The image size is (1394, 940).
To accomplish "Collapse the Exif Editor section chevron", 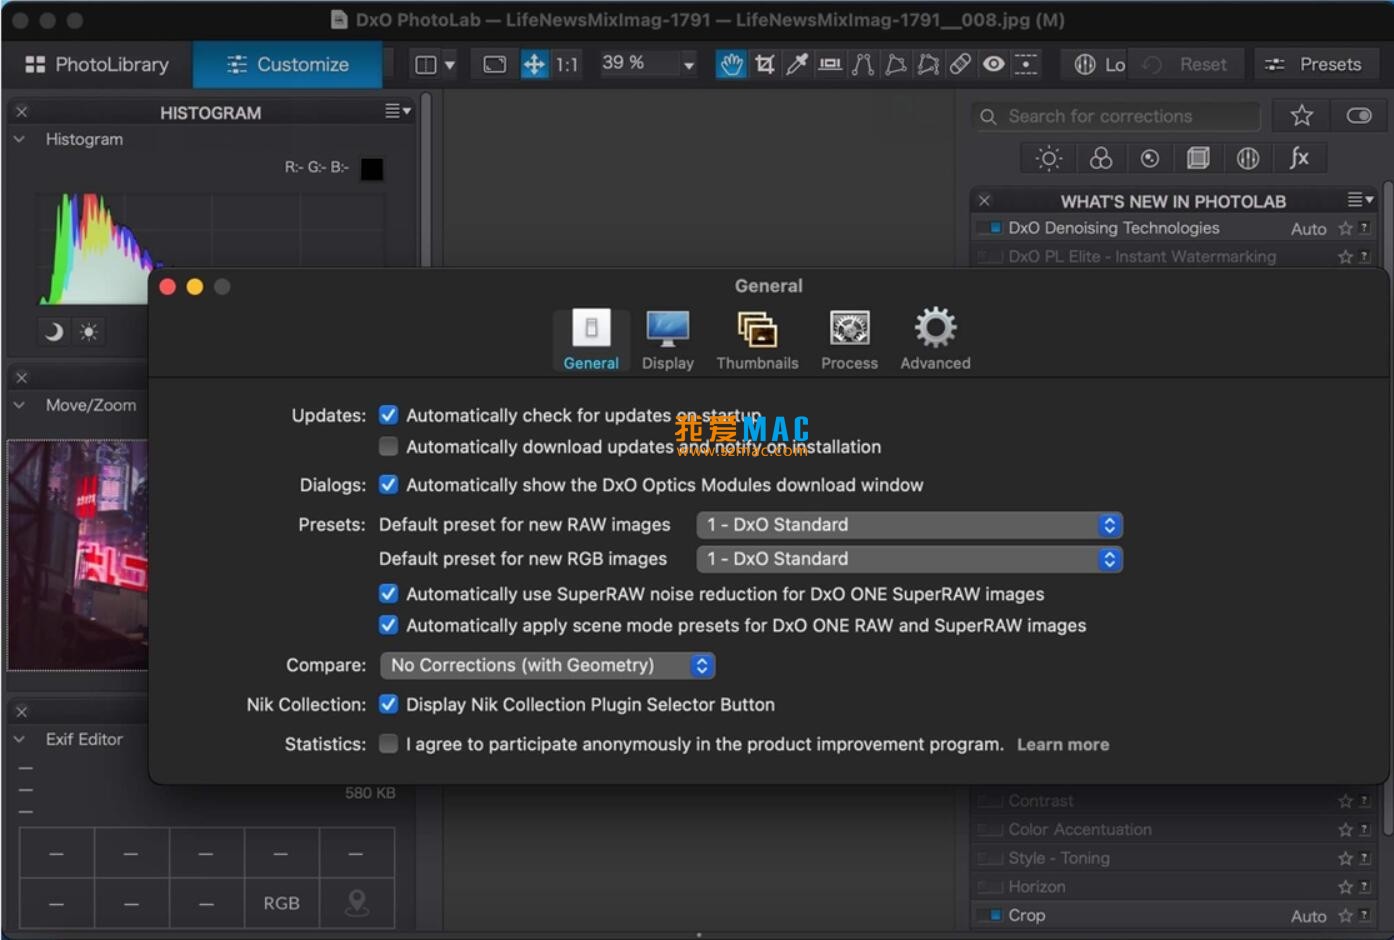I will point(19,739).
